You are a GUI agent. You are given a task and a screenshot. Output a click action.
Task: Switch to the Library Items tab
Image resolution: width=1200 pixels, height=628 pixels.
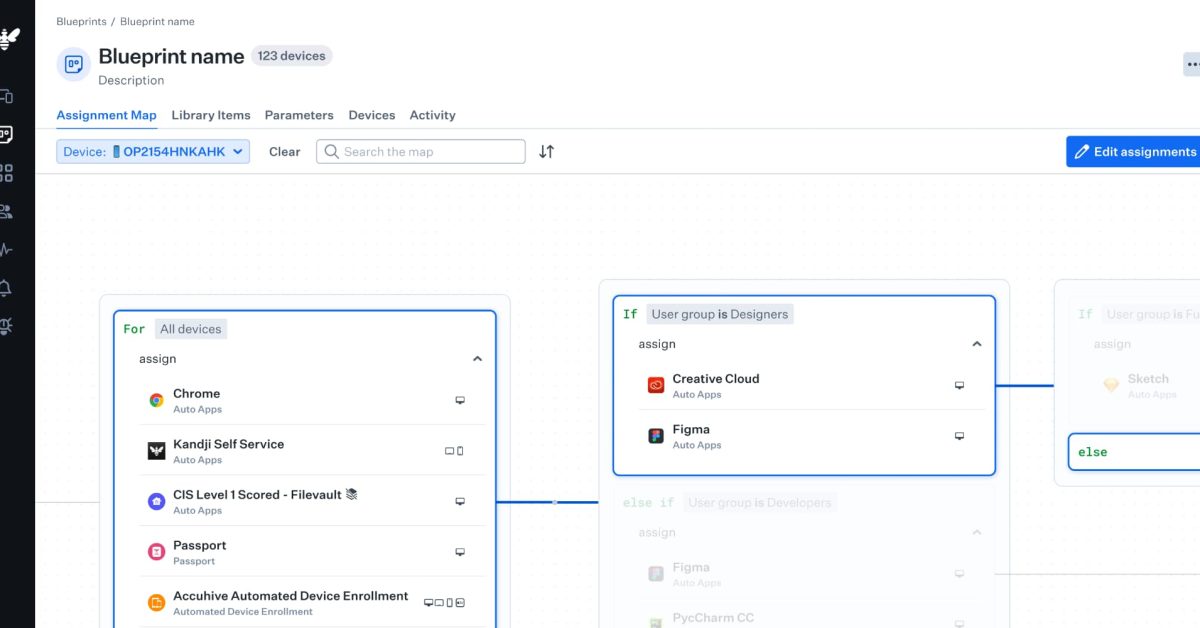[211, 115]
